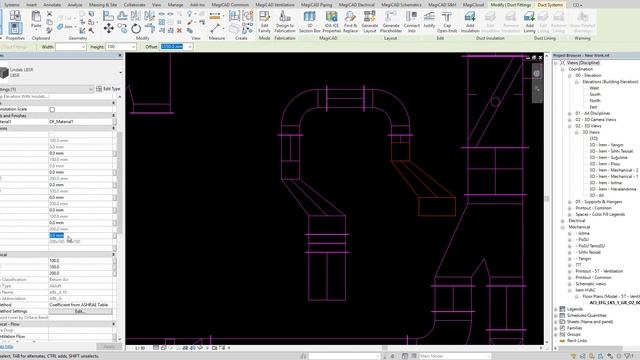This screenshot has height=360, width=640.
Task: Collapse the Views (Discipline) tree node
Action: tap(556, 63)
